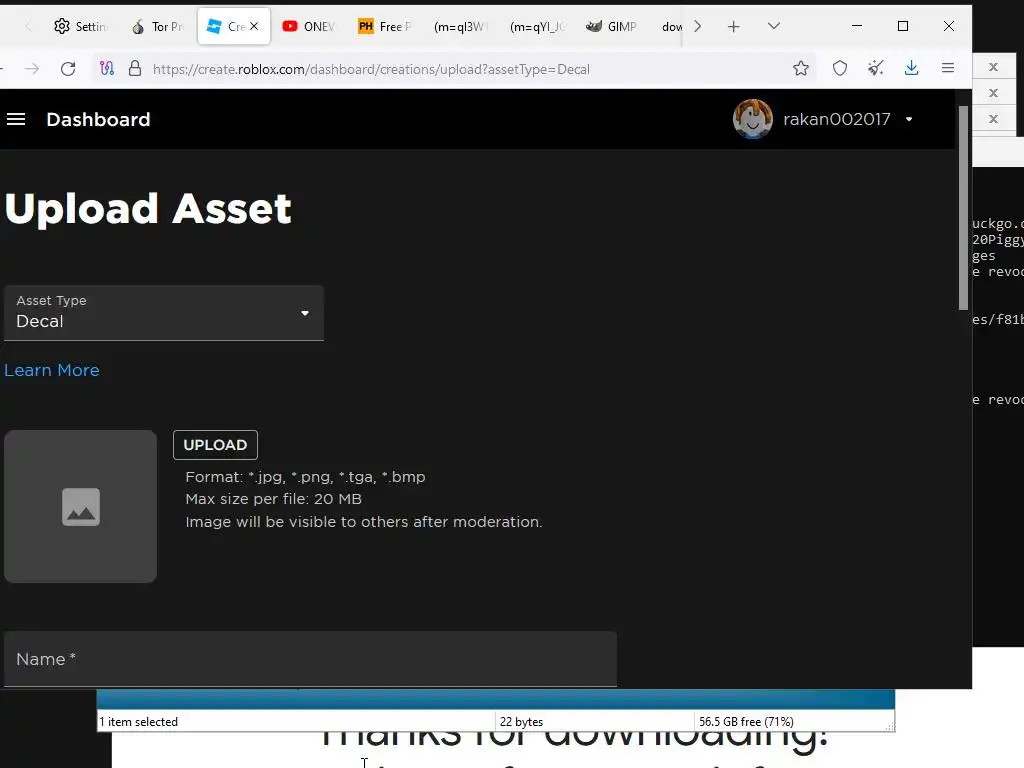Click "1 item selected" in the Explorer status bar
1024x768 pixels.
[138, 722]
